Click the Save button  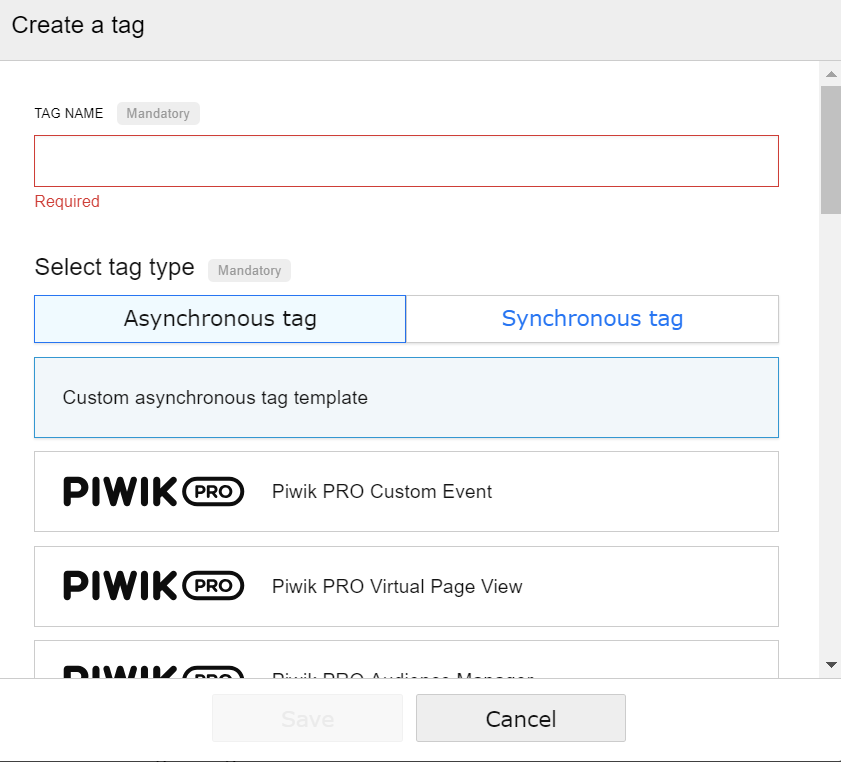(x=307, y=718)
